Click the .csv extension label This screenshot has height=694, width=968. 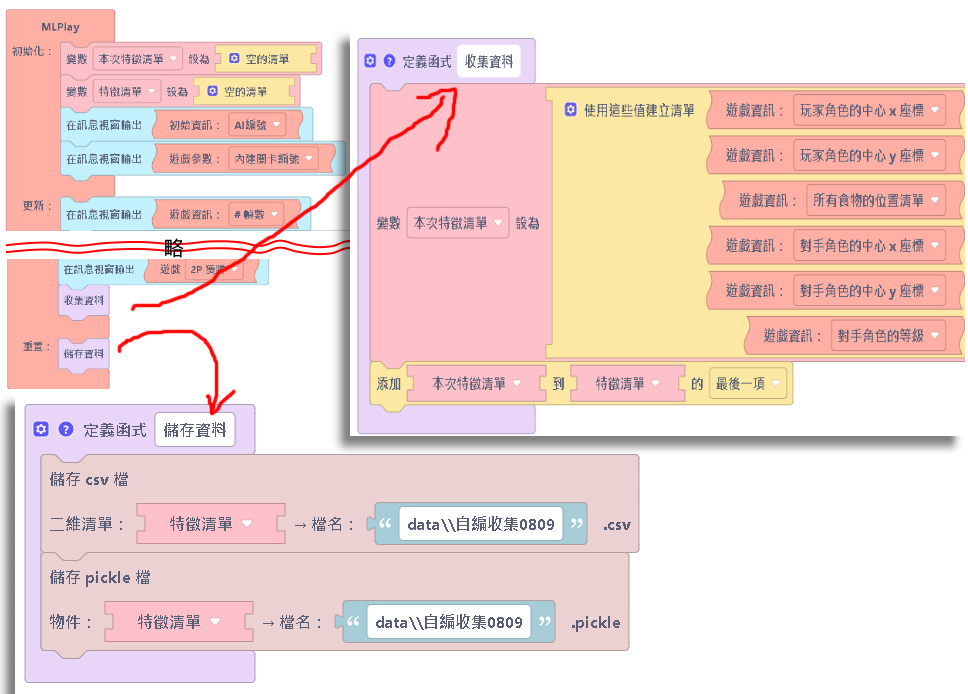click(x=617, y=525)
